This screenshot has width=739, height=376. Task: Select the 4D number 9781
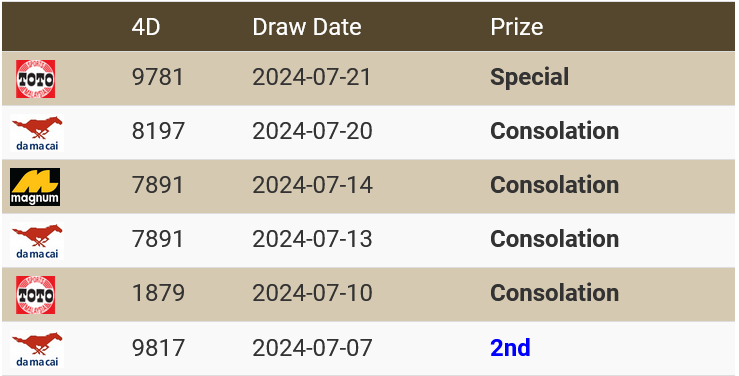157,77
